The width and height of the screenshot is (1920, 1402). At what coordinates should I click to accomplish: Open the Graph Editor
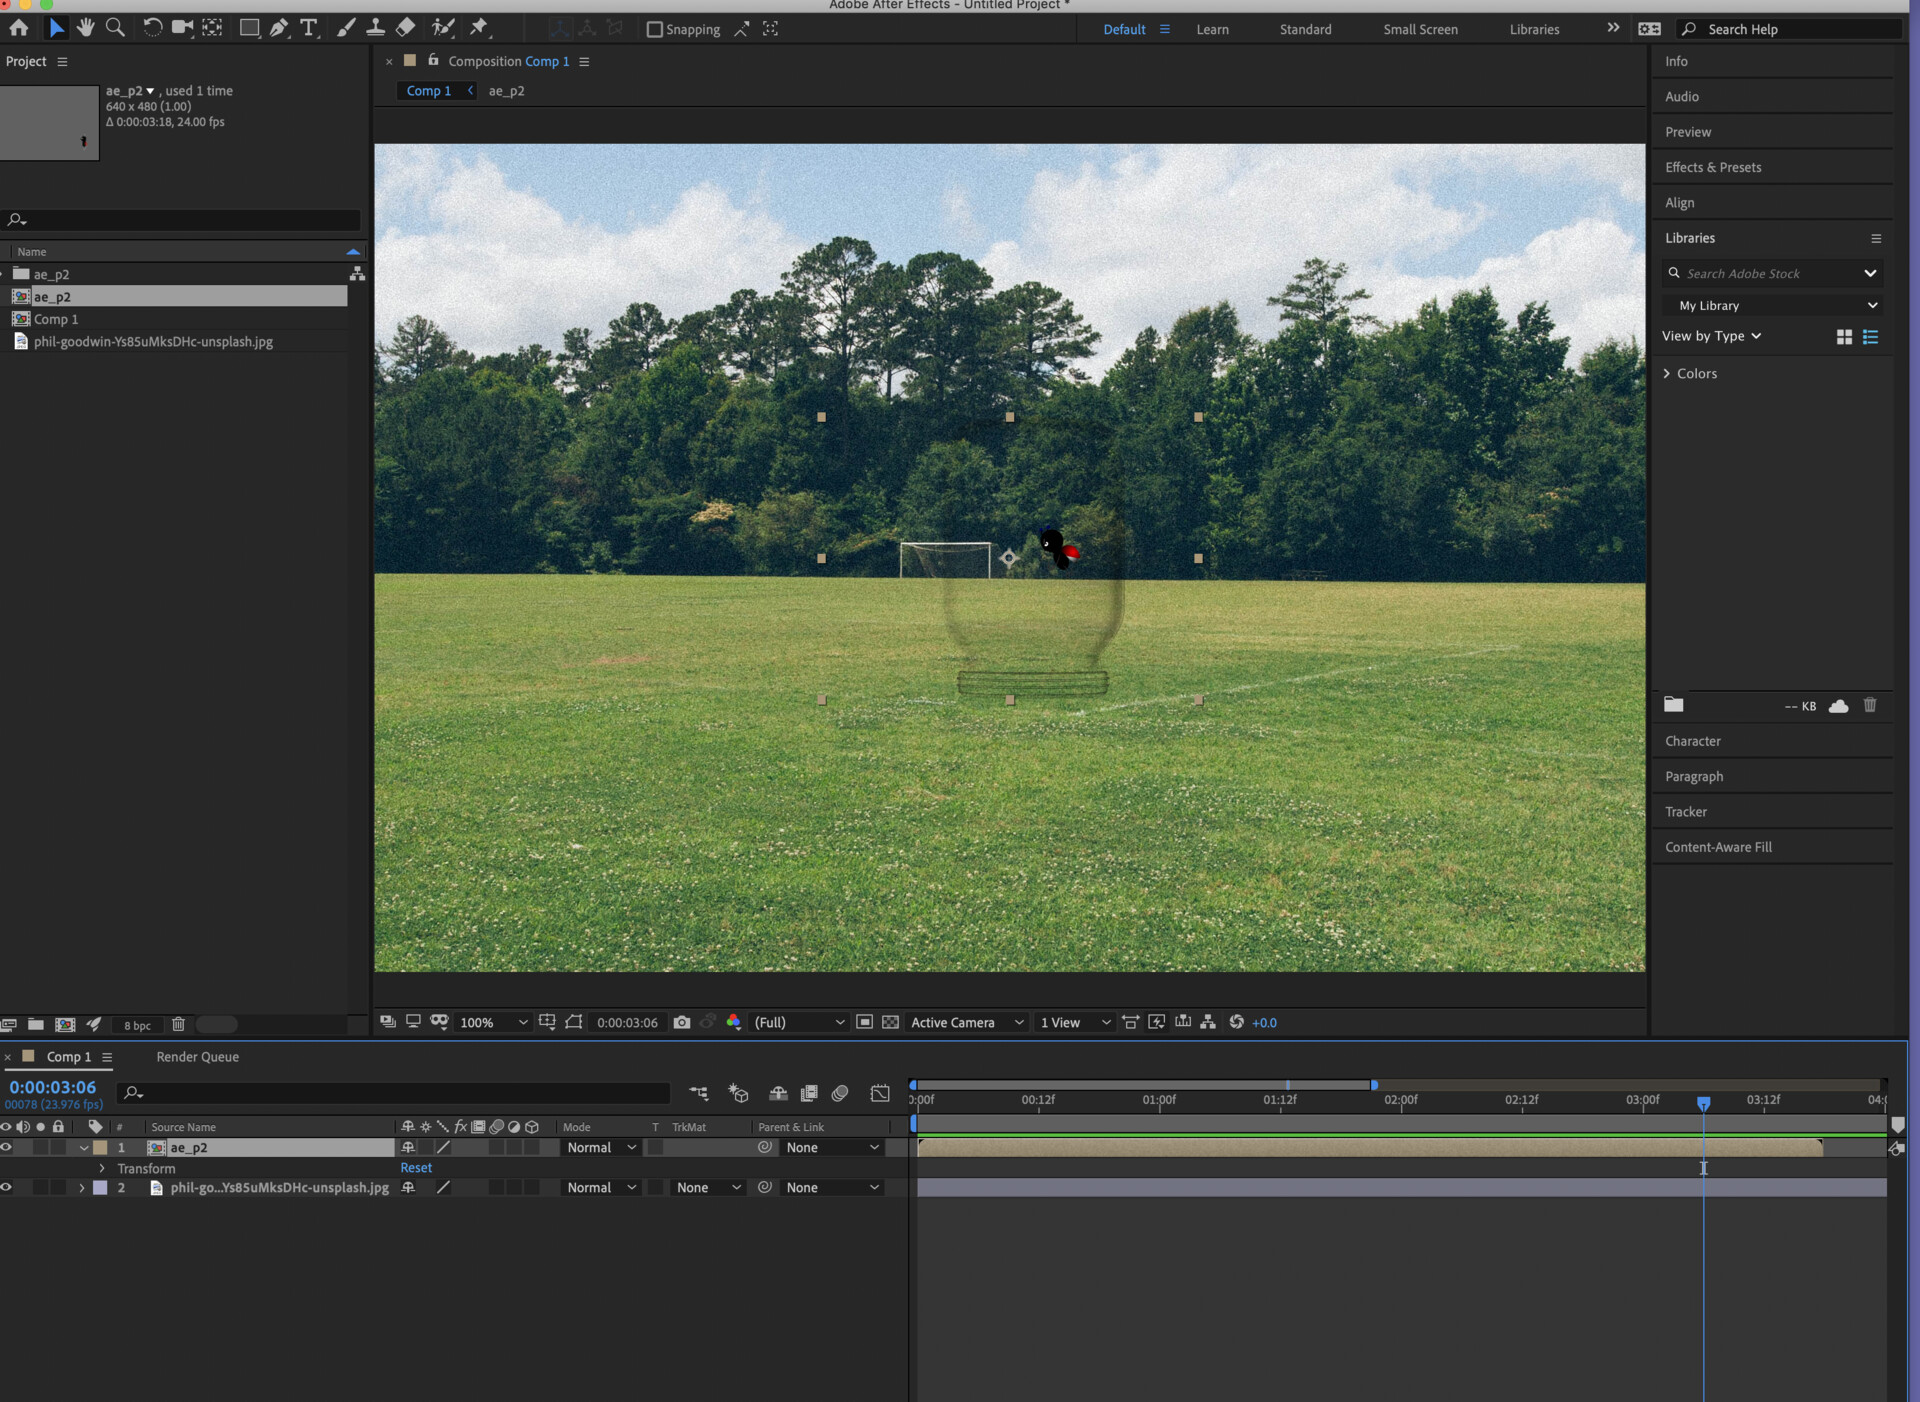tap(881, 1093)
